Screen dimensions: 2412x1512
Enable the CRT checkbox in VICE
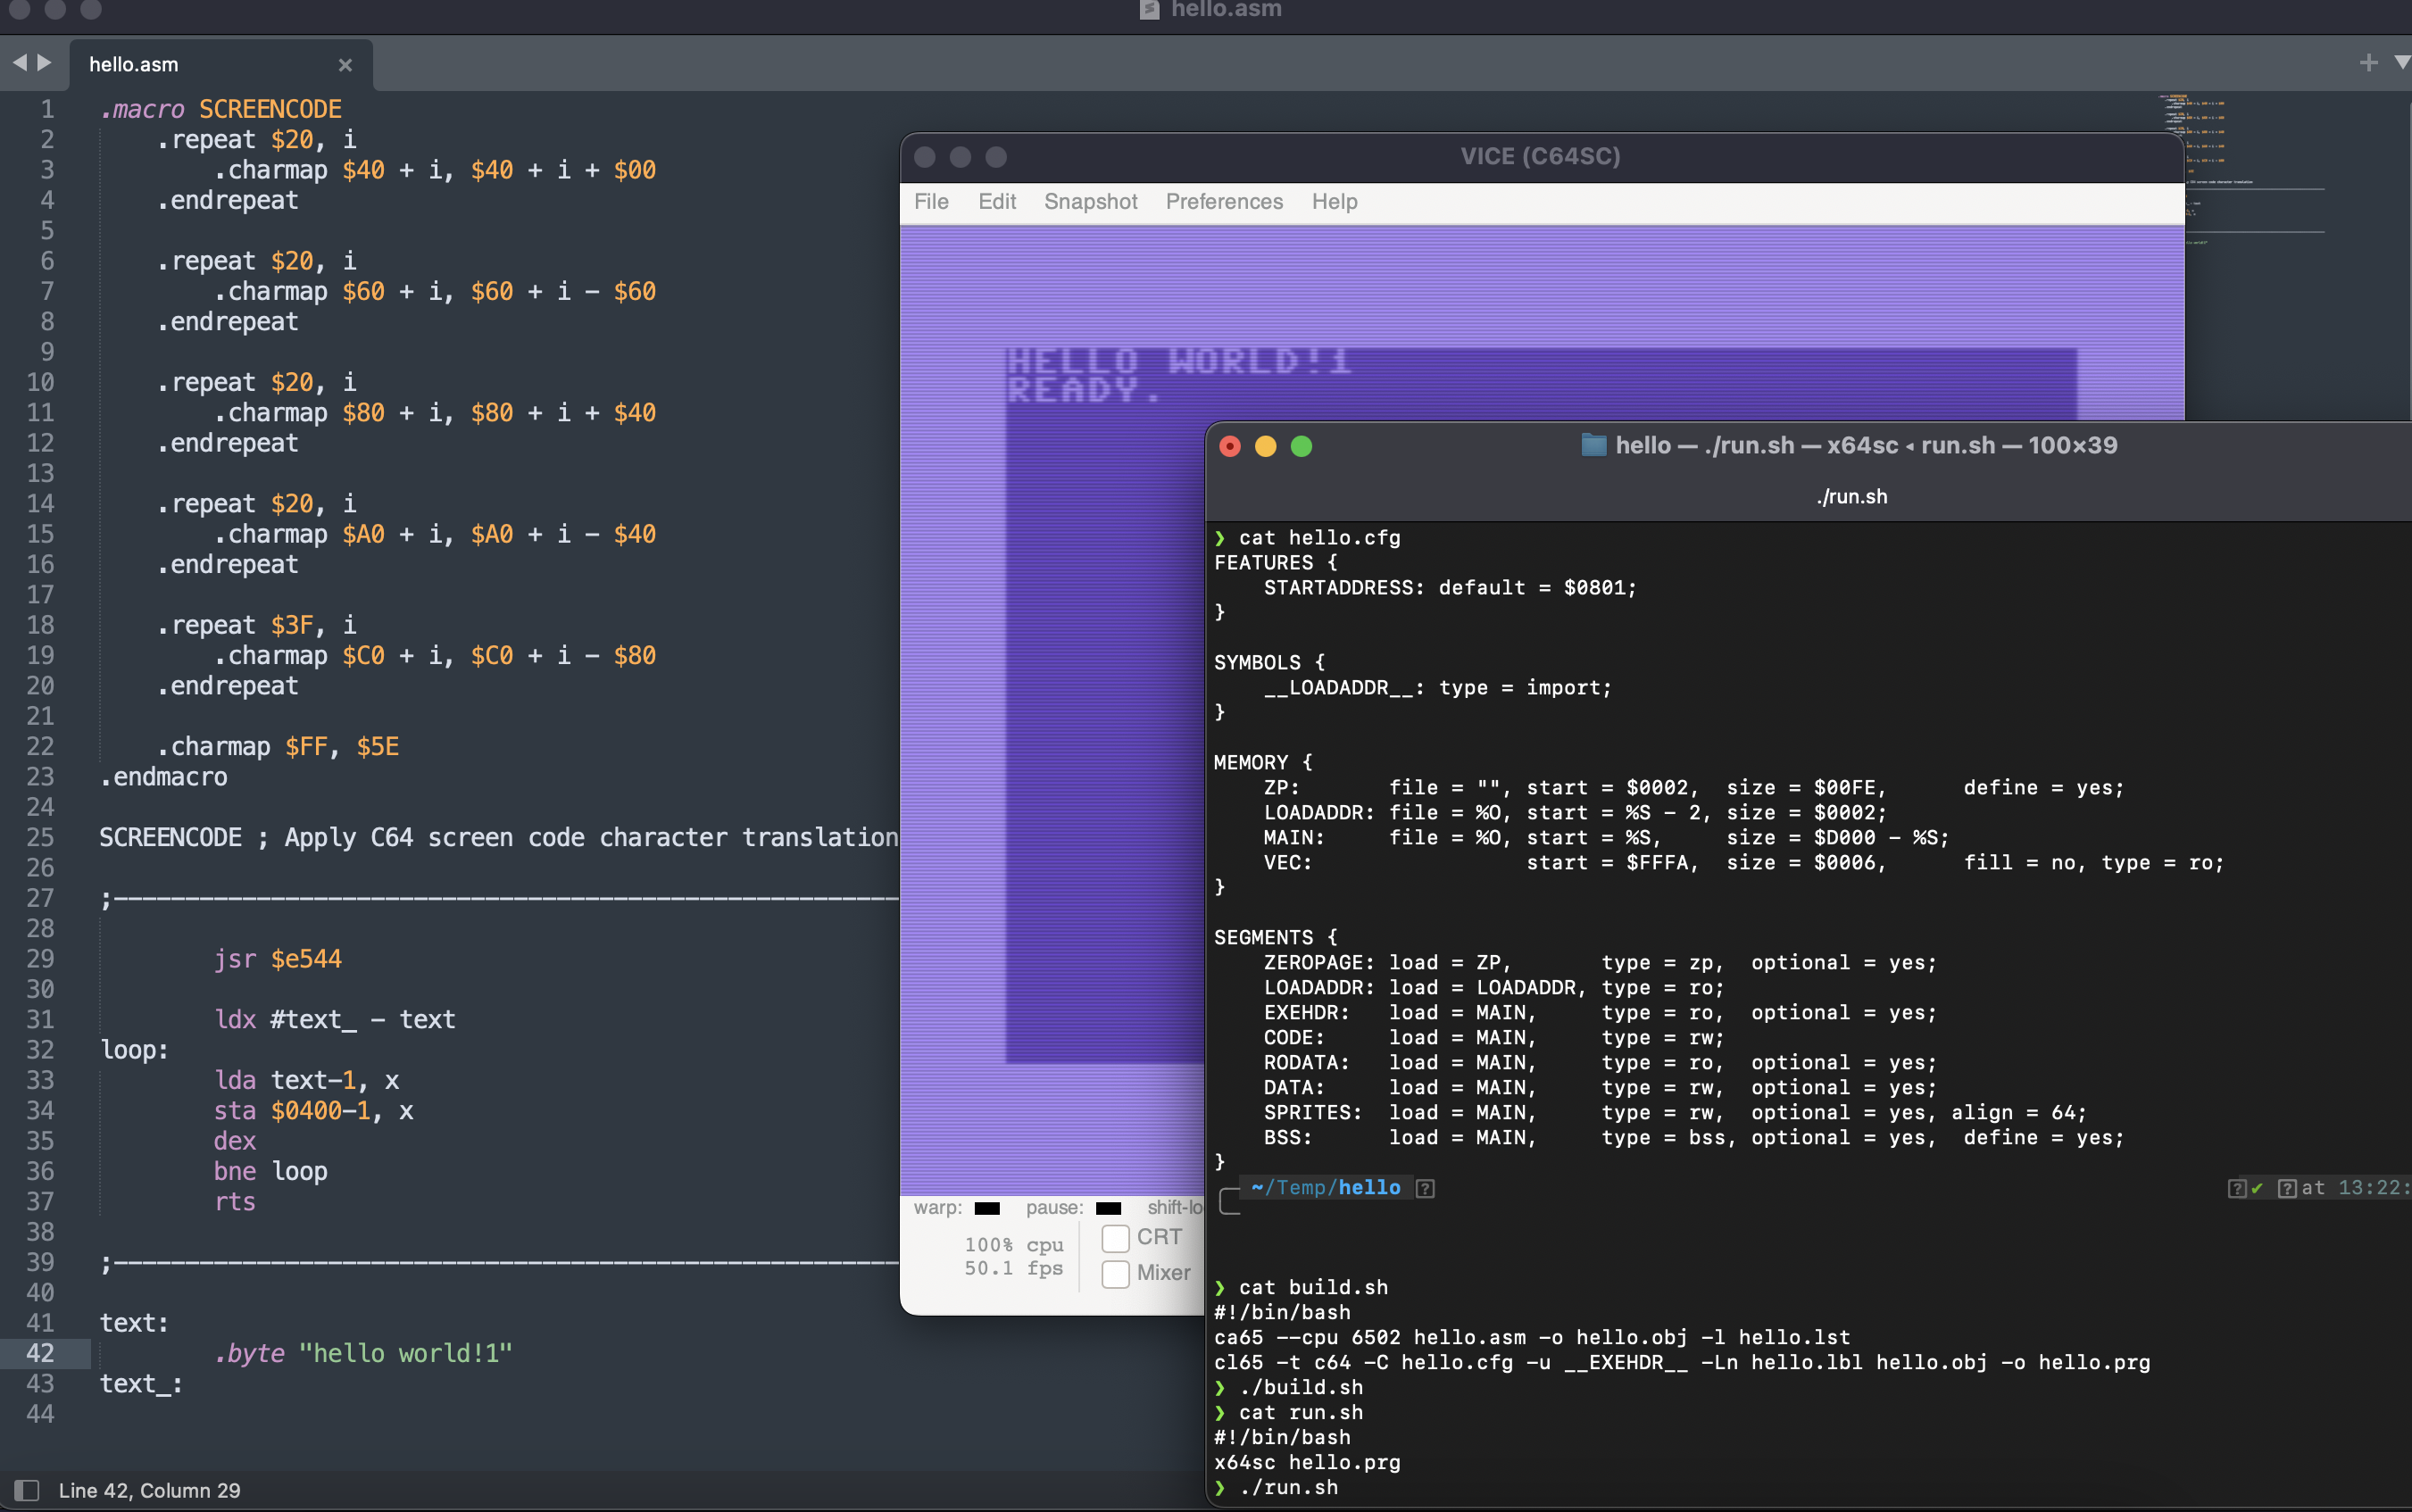click(x=1115, y=1238)
